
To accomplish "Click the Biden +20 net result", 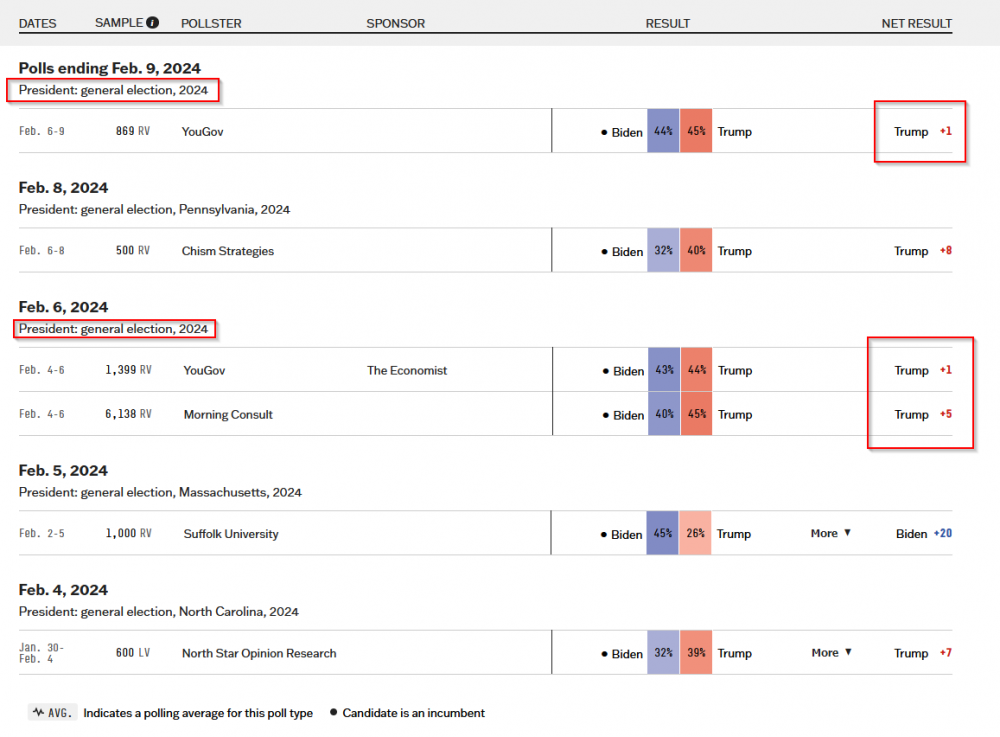I will [923, 534].
